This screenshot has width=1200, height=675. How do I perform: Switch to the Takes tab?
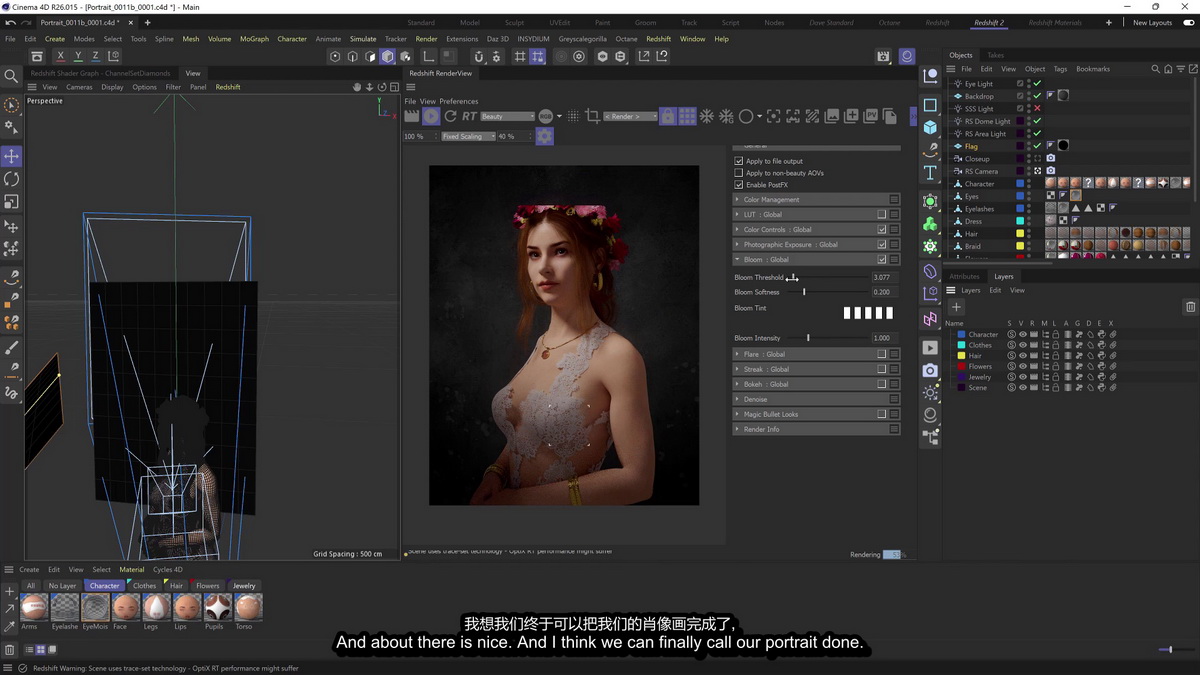995,55
